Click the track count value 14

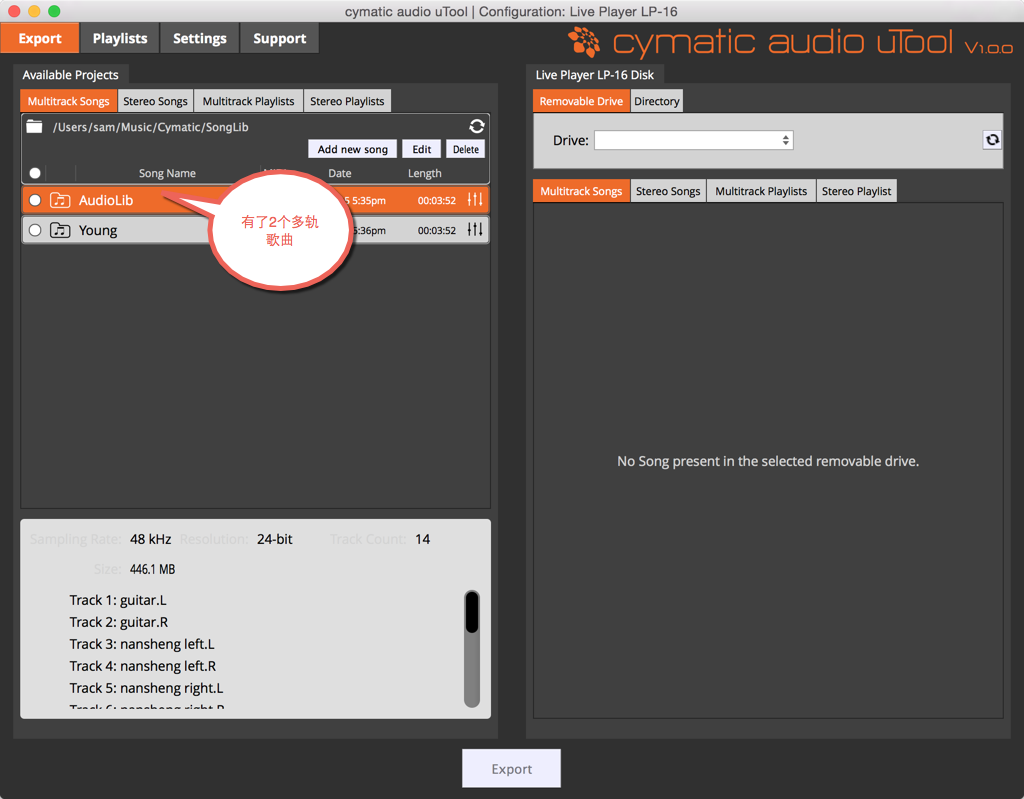423,539
